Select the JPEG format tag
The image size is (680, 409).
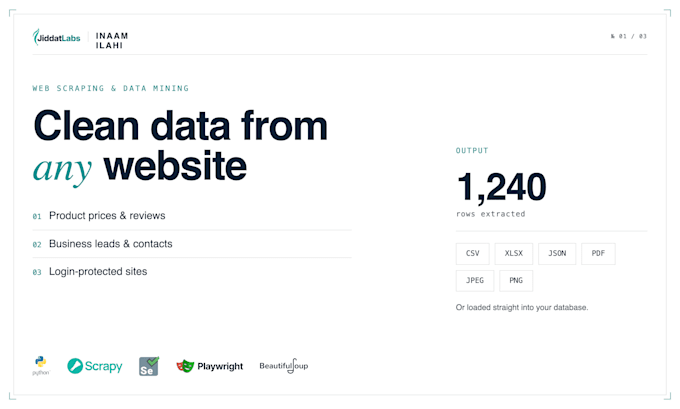(475, 281)
